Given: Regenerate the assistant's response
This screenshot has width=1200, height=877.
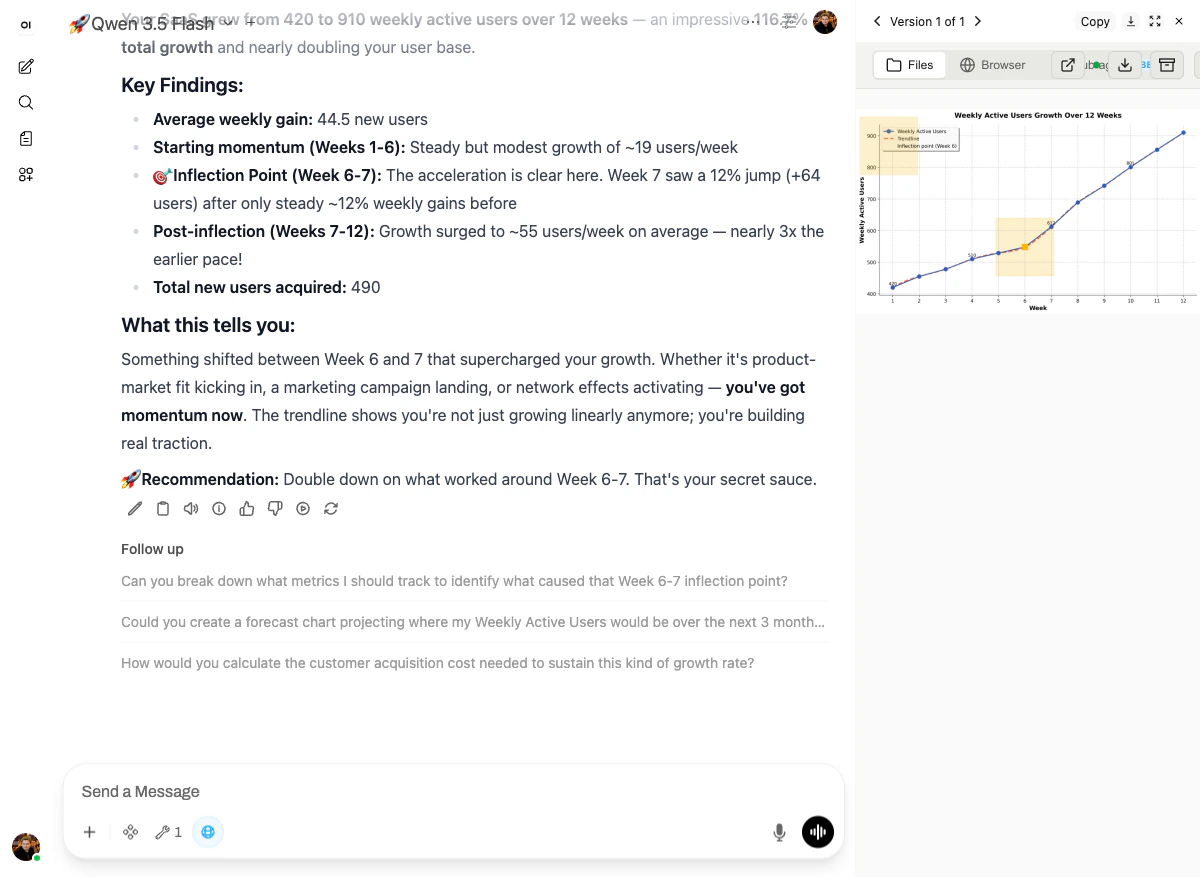Looking at the screenshot, I should tap(331, 508).
